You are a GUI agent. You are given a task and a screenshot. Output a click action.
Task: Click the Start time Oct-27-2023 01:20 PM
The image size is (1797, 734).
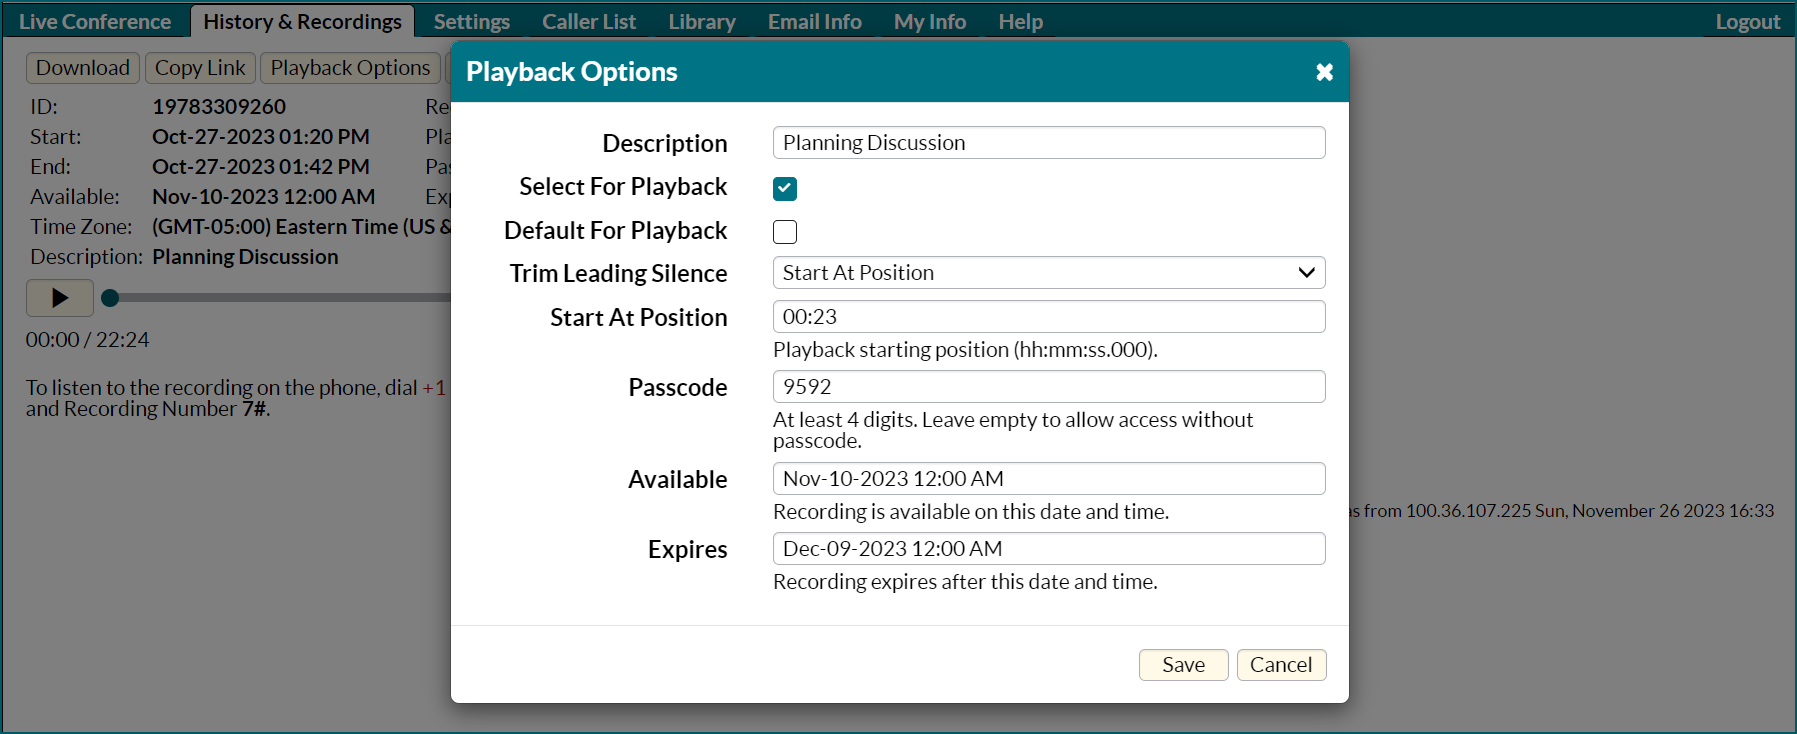tap(261, 137)
